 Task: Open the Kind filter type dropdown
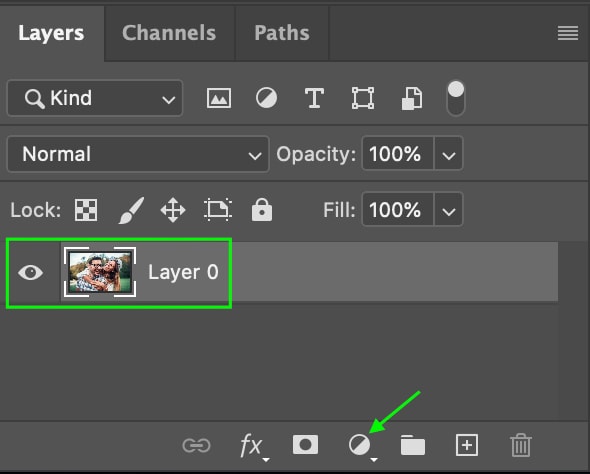coord(95,98)
